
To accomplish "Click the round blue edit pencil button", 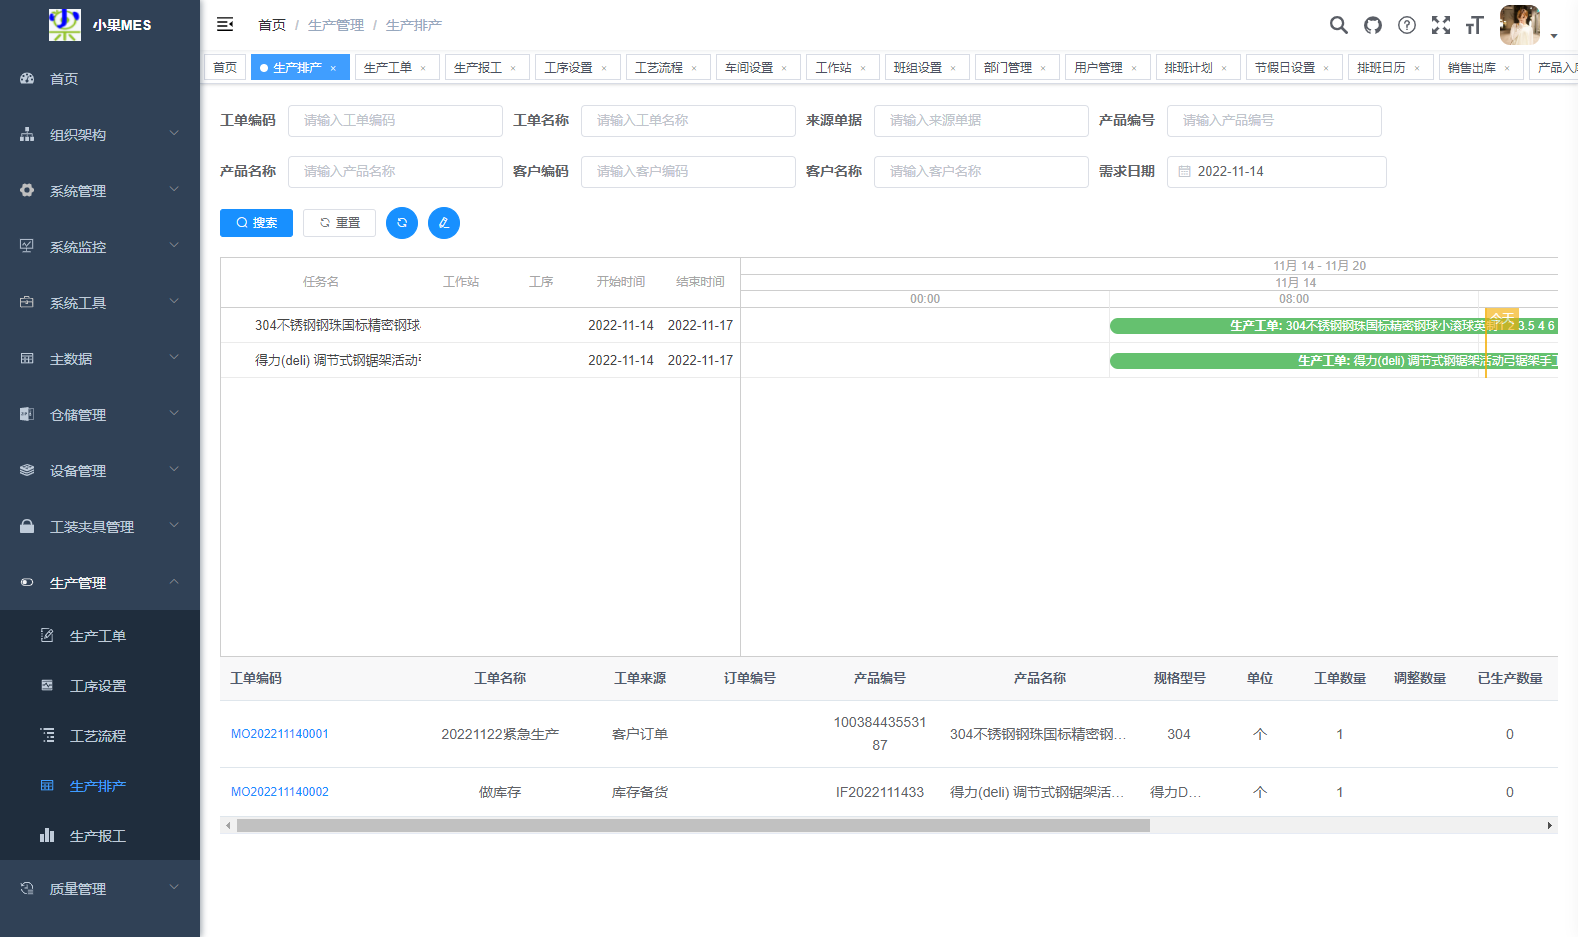I will tap(444, 223).
